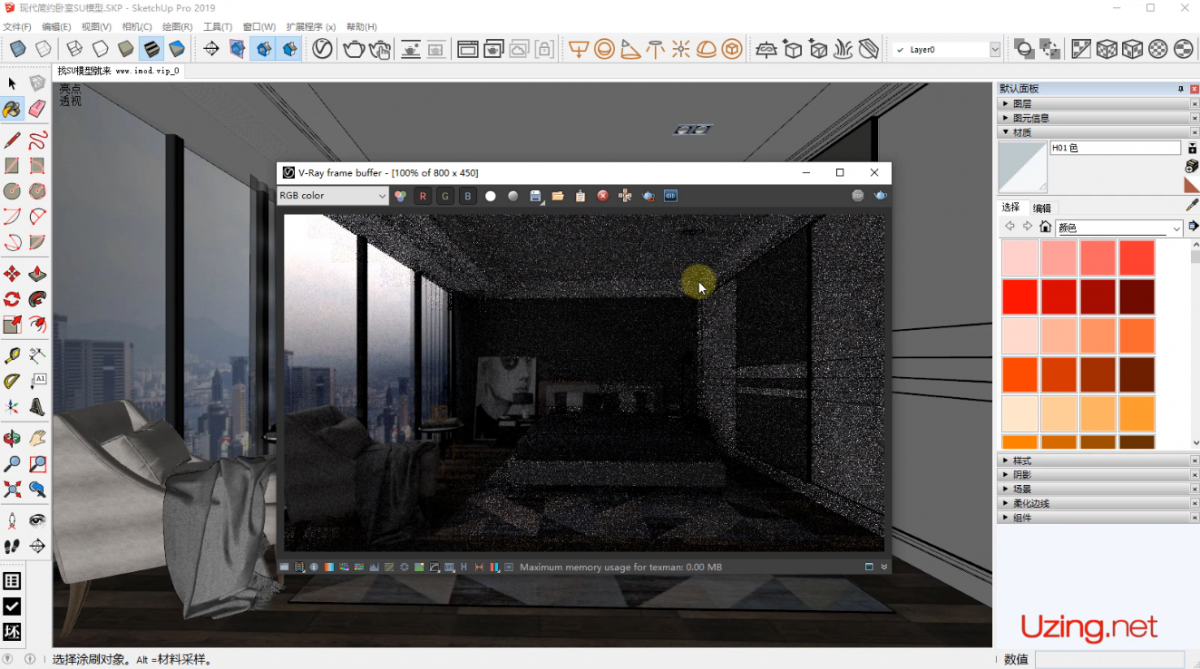
Task: Click the frame buffer render teapot icon
Action: [880, 196]
